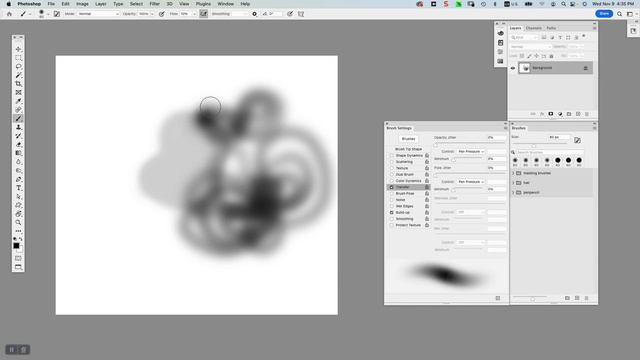Create new adjustment layer icon
Image resolution: width=640 pixels, height=360 pixels.
tap(560, 114)
